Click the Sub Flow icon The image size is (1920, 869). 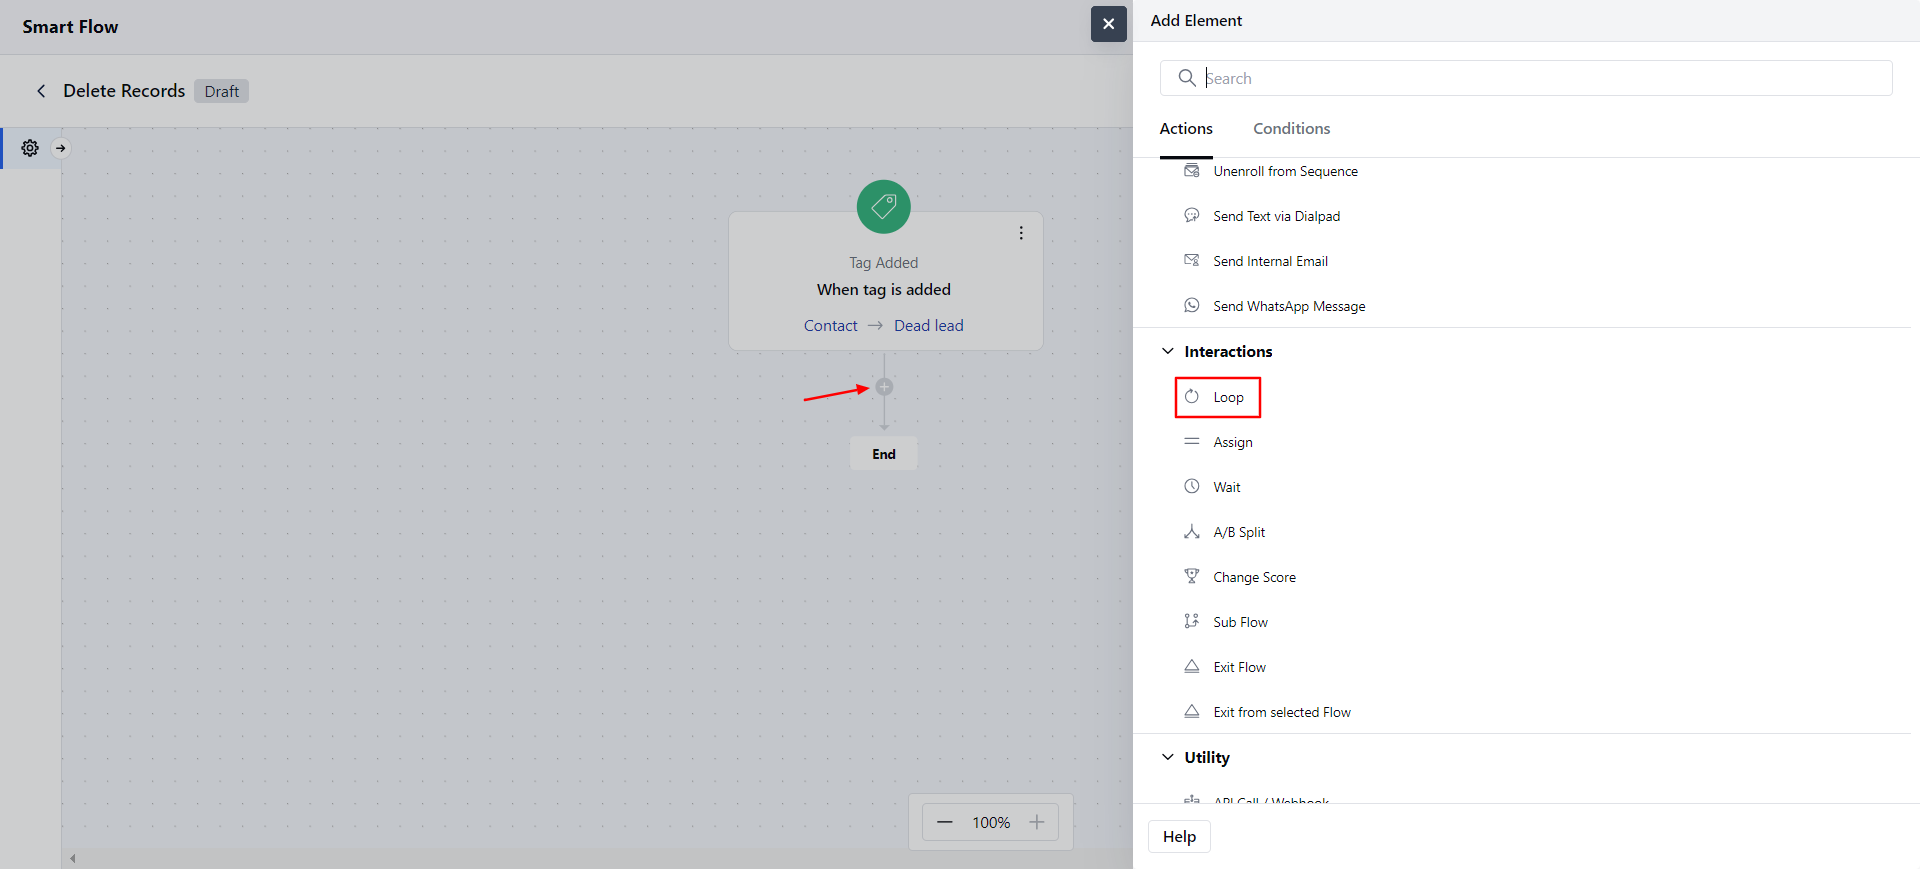(1192, 622)
